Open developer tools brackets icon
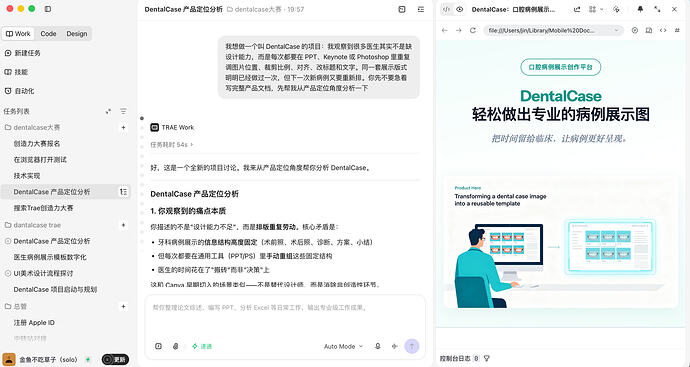Screen dimensions: 690x367 click(x=663, y=30)
